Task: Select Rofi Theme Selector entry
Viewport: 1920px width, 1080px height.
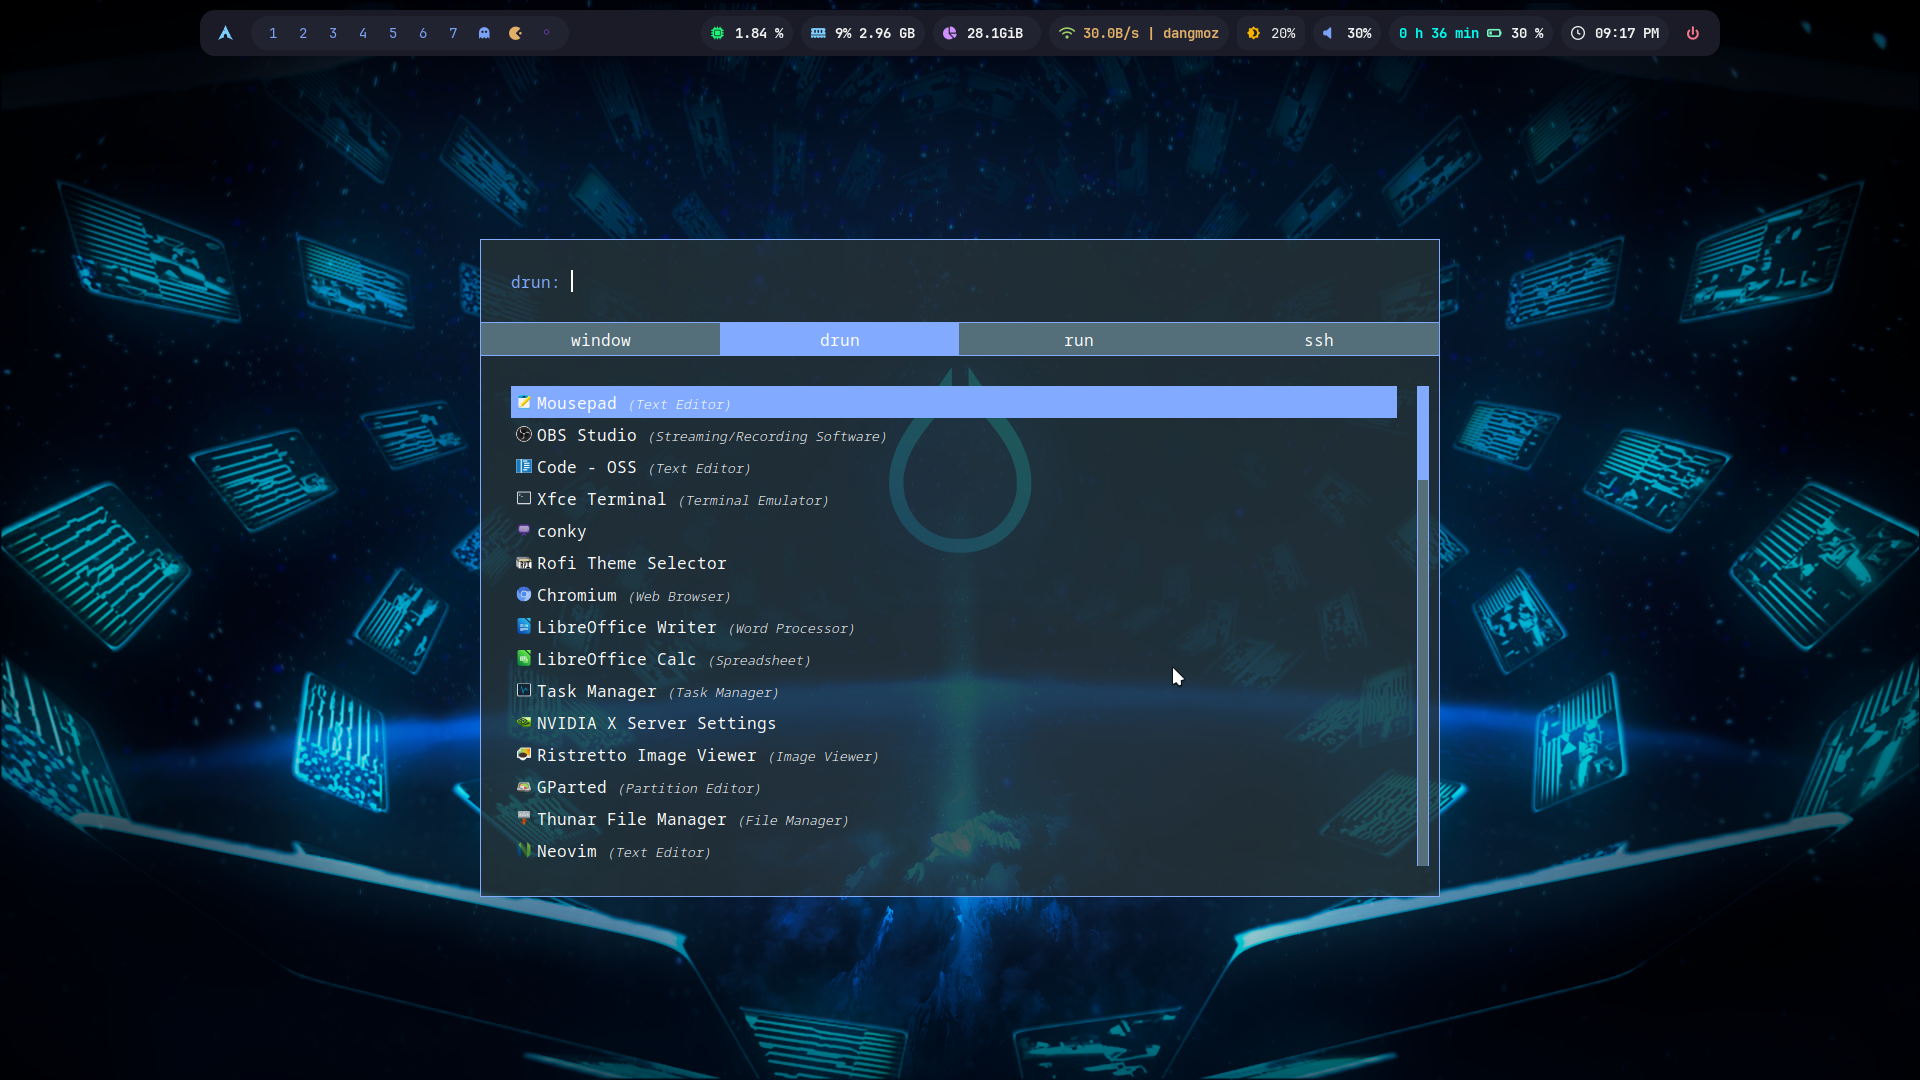Action: [x=631, y=563]
